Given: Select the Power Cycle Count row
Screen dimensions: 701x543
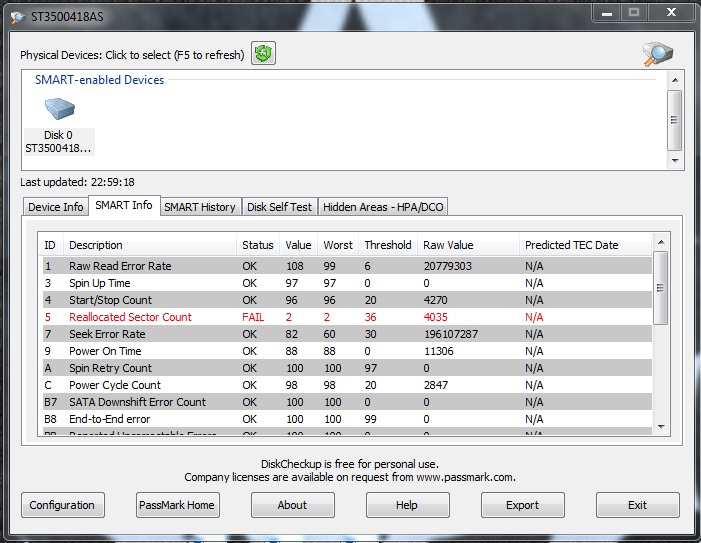Looking at the screenshot, I should (347, 385).
